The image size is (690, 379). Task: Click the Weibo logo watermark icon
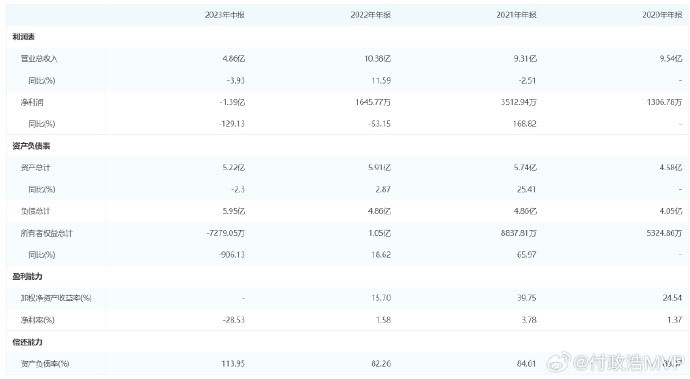coord(559,362)
